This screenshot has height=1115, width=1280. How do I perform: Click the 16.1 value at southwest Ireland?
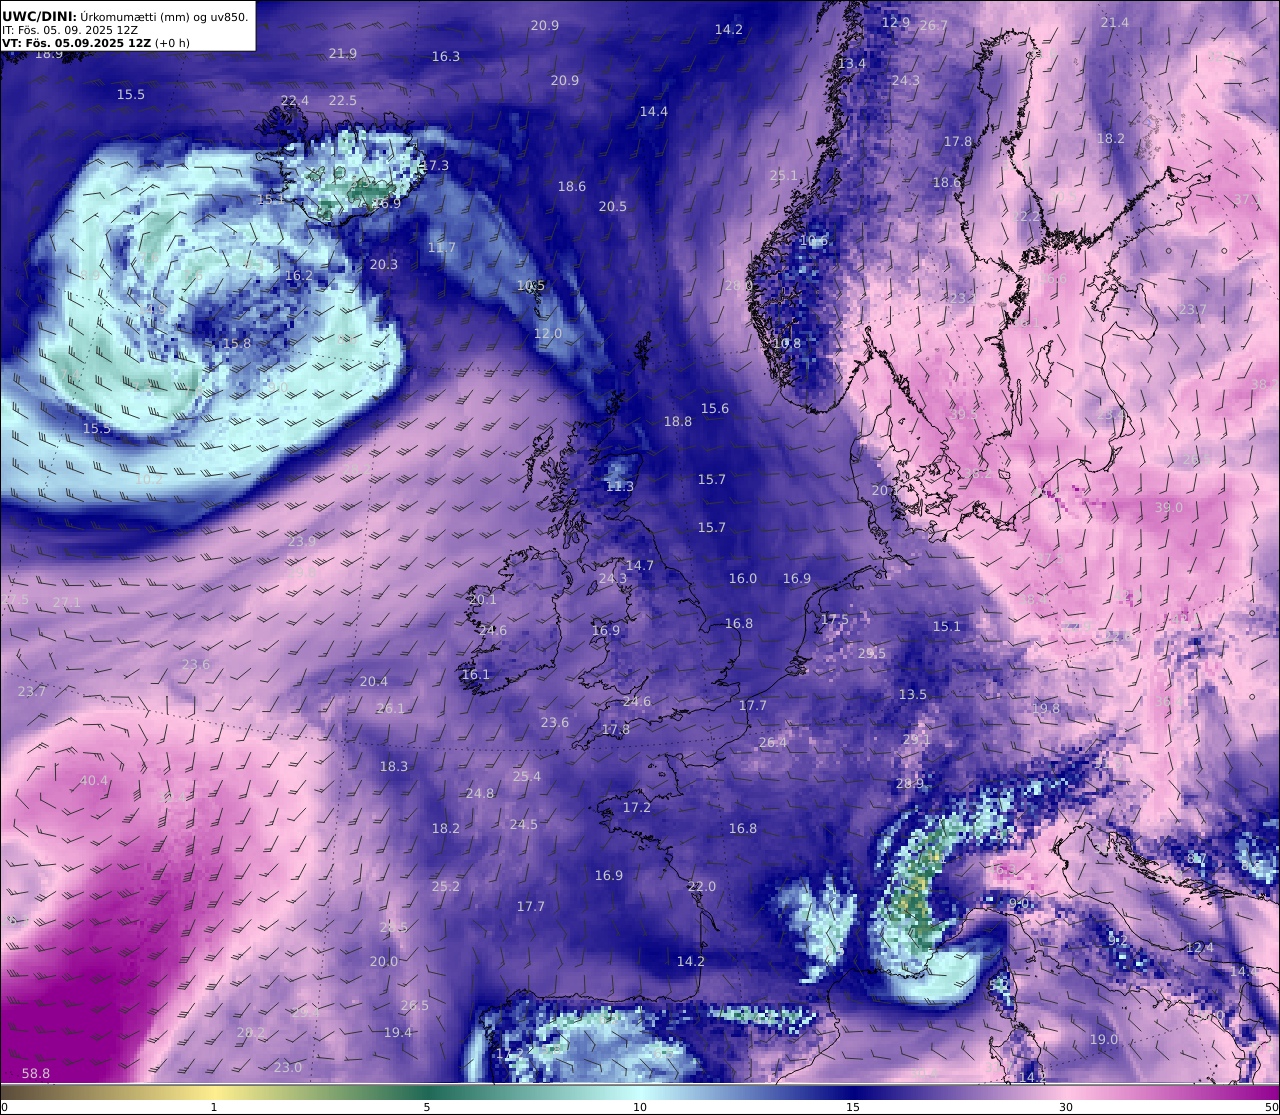[476, 674]
